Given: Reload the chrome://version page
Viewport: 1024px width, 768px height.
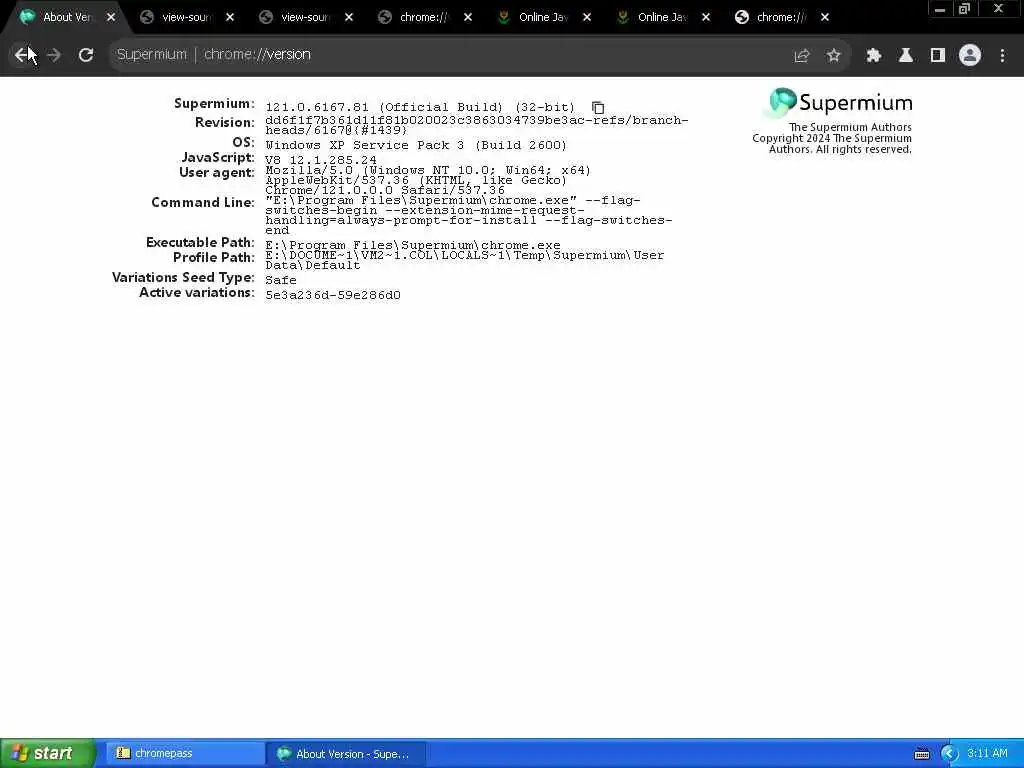Looking at the screenshot, I should tap(86, 55).
